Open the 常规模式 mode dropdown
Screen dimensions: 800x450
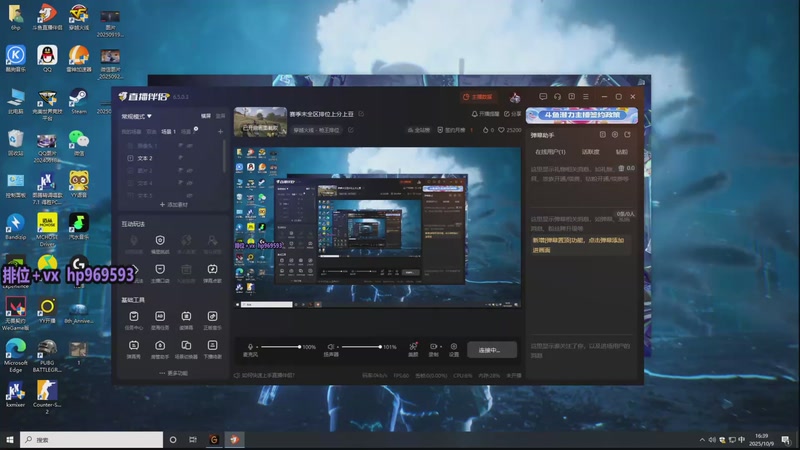click(x=136, y=116)
